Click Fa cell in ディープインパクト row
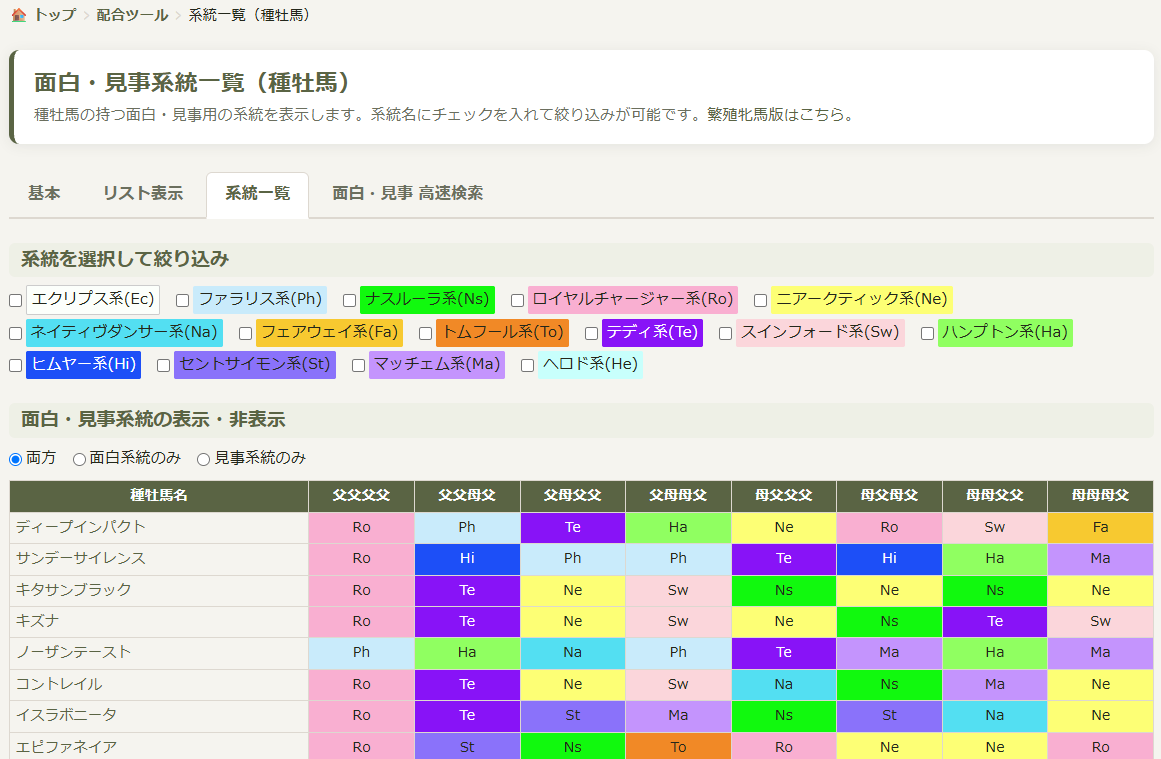Image resolution: width=1161 pixels, height=759 pixels. [1100, 527]
